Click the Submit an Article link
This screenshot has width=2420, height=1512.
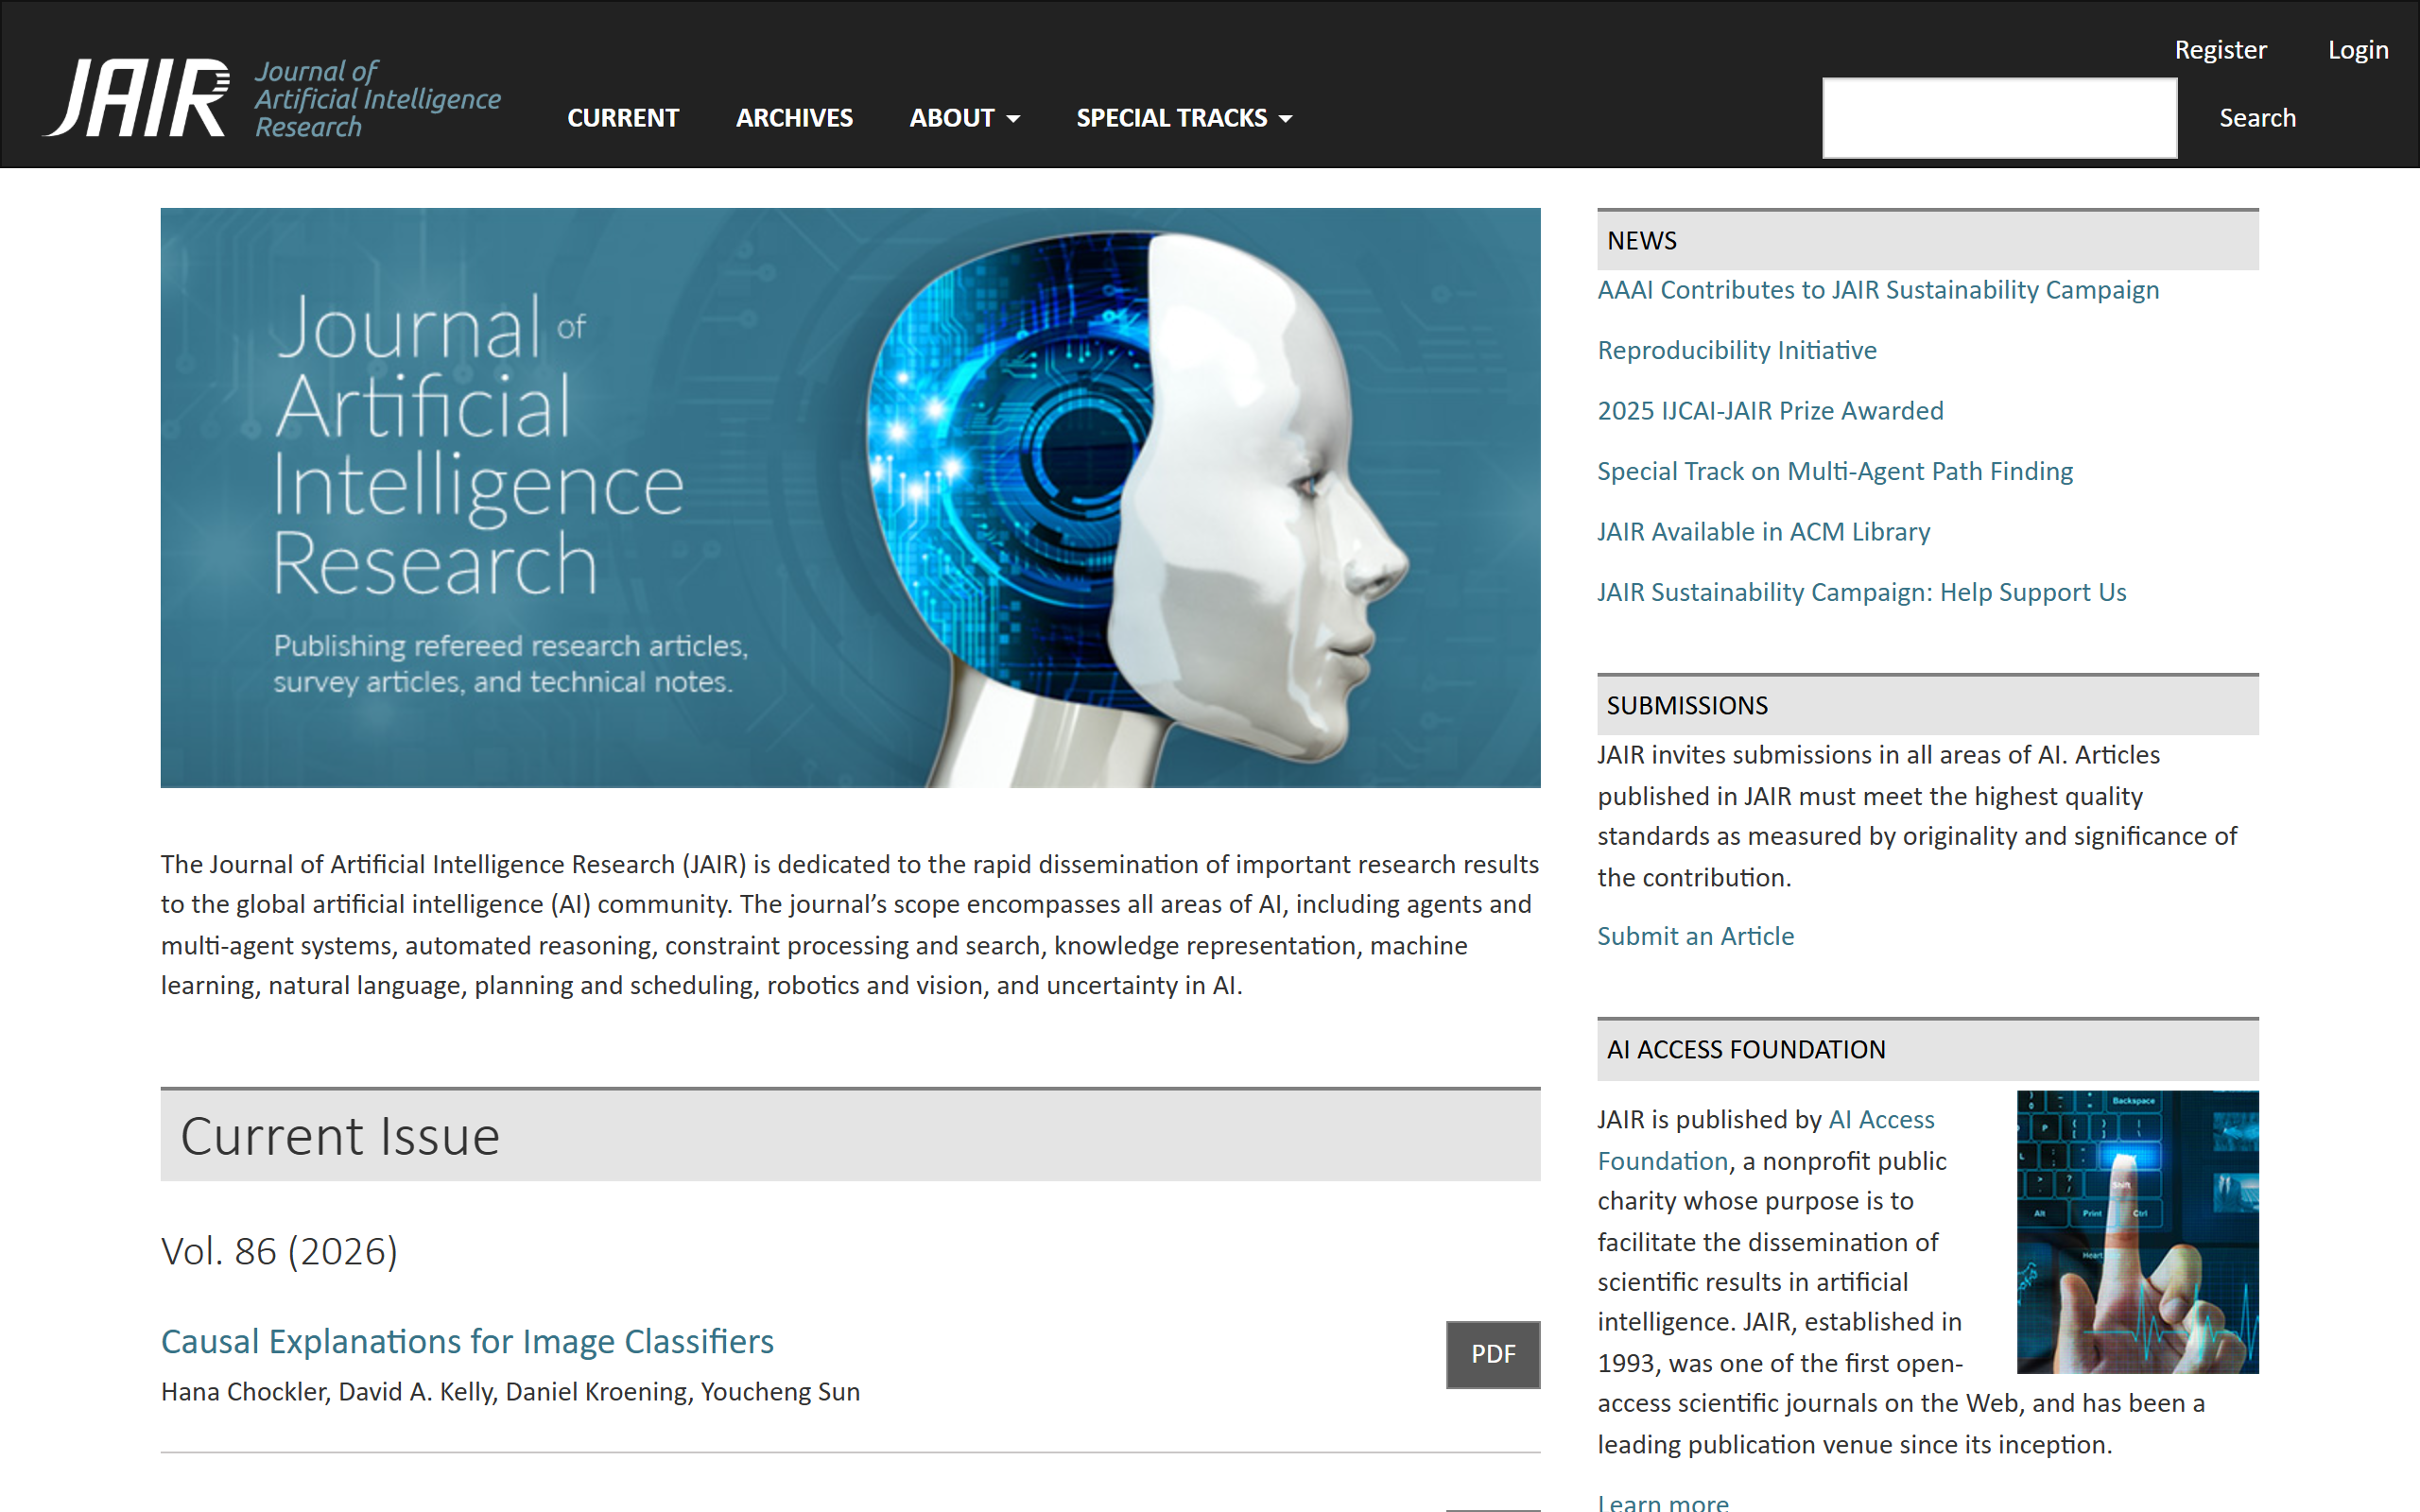1696,936
